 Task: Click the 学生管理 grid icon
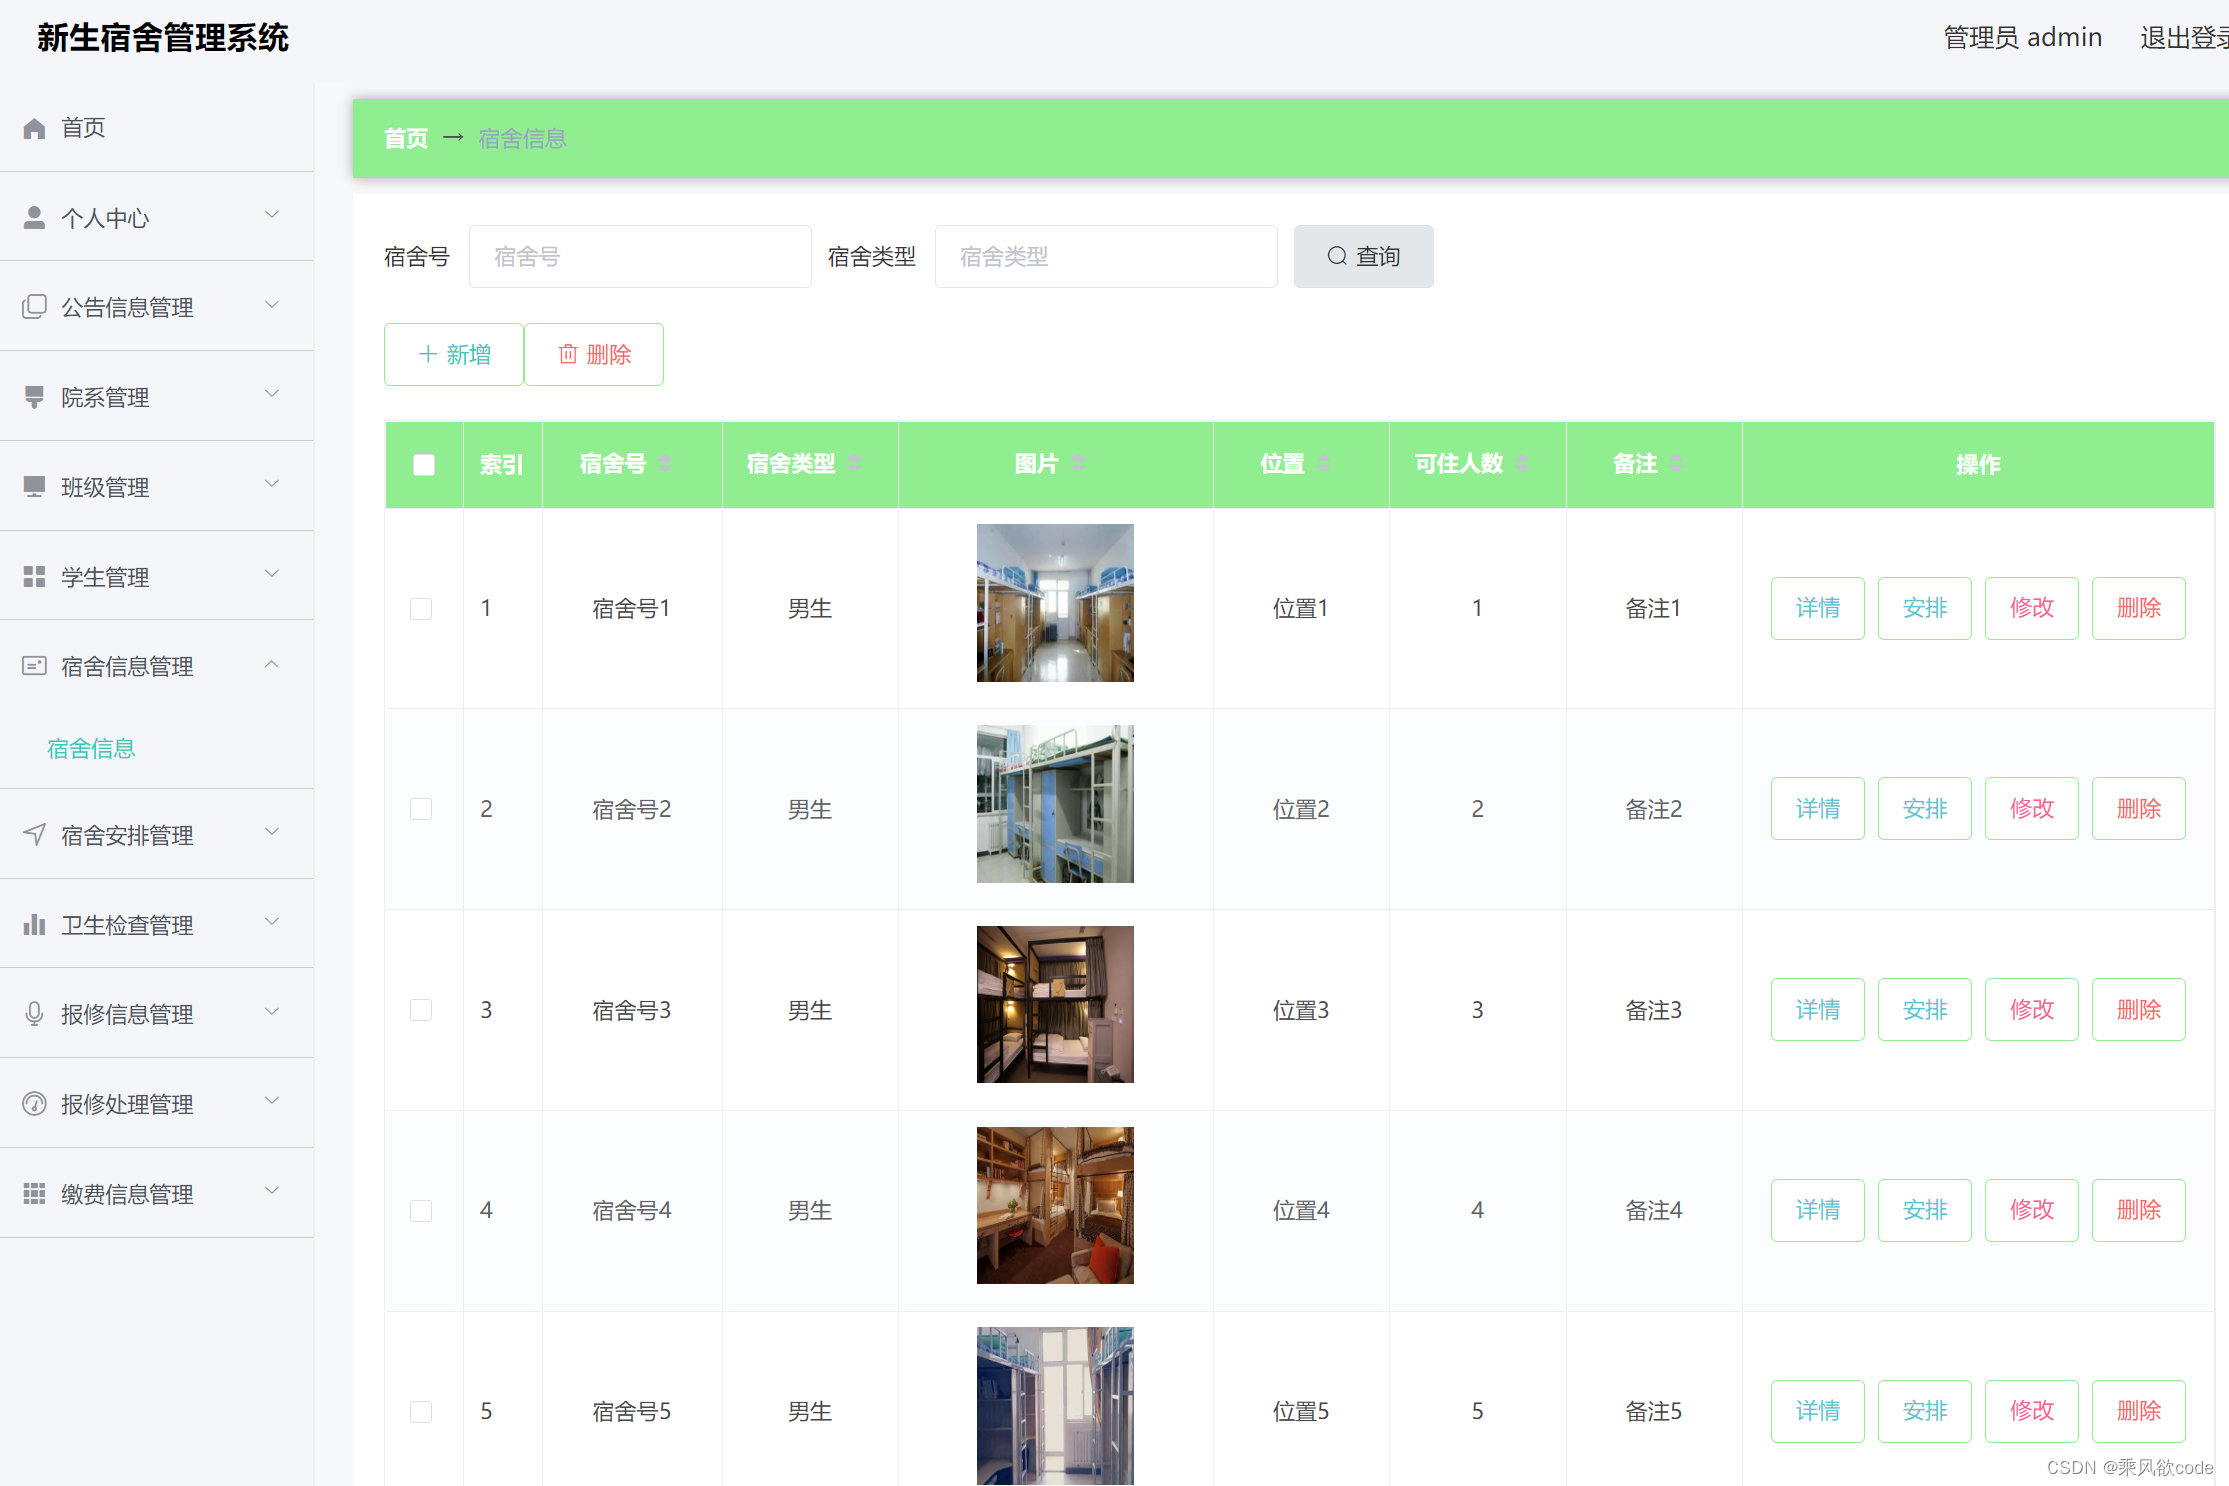[x=34, y=577]
